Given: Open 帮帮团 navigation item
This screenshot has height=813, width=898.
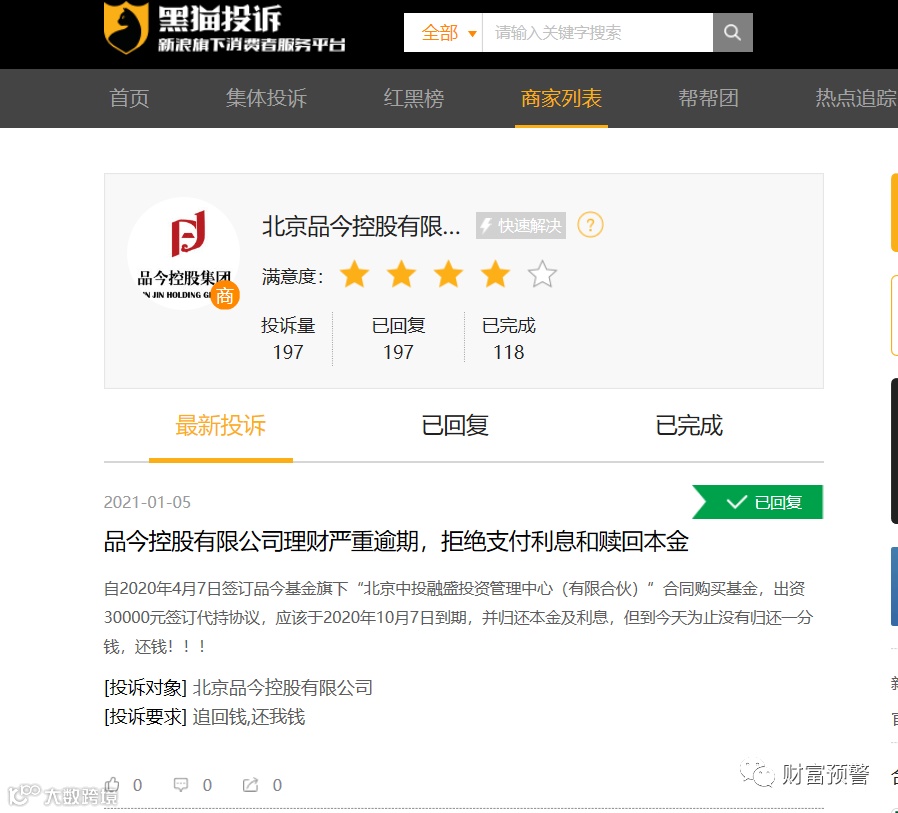Looking at the screenshot, I should point(708,98).
